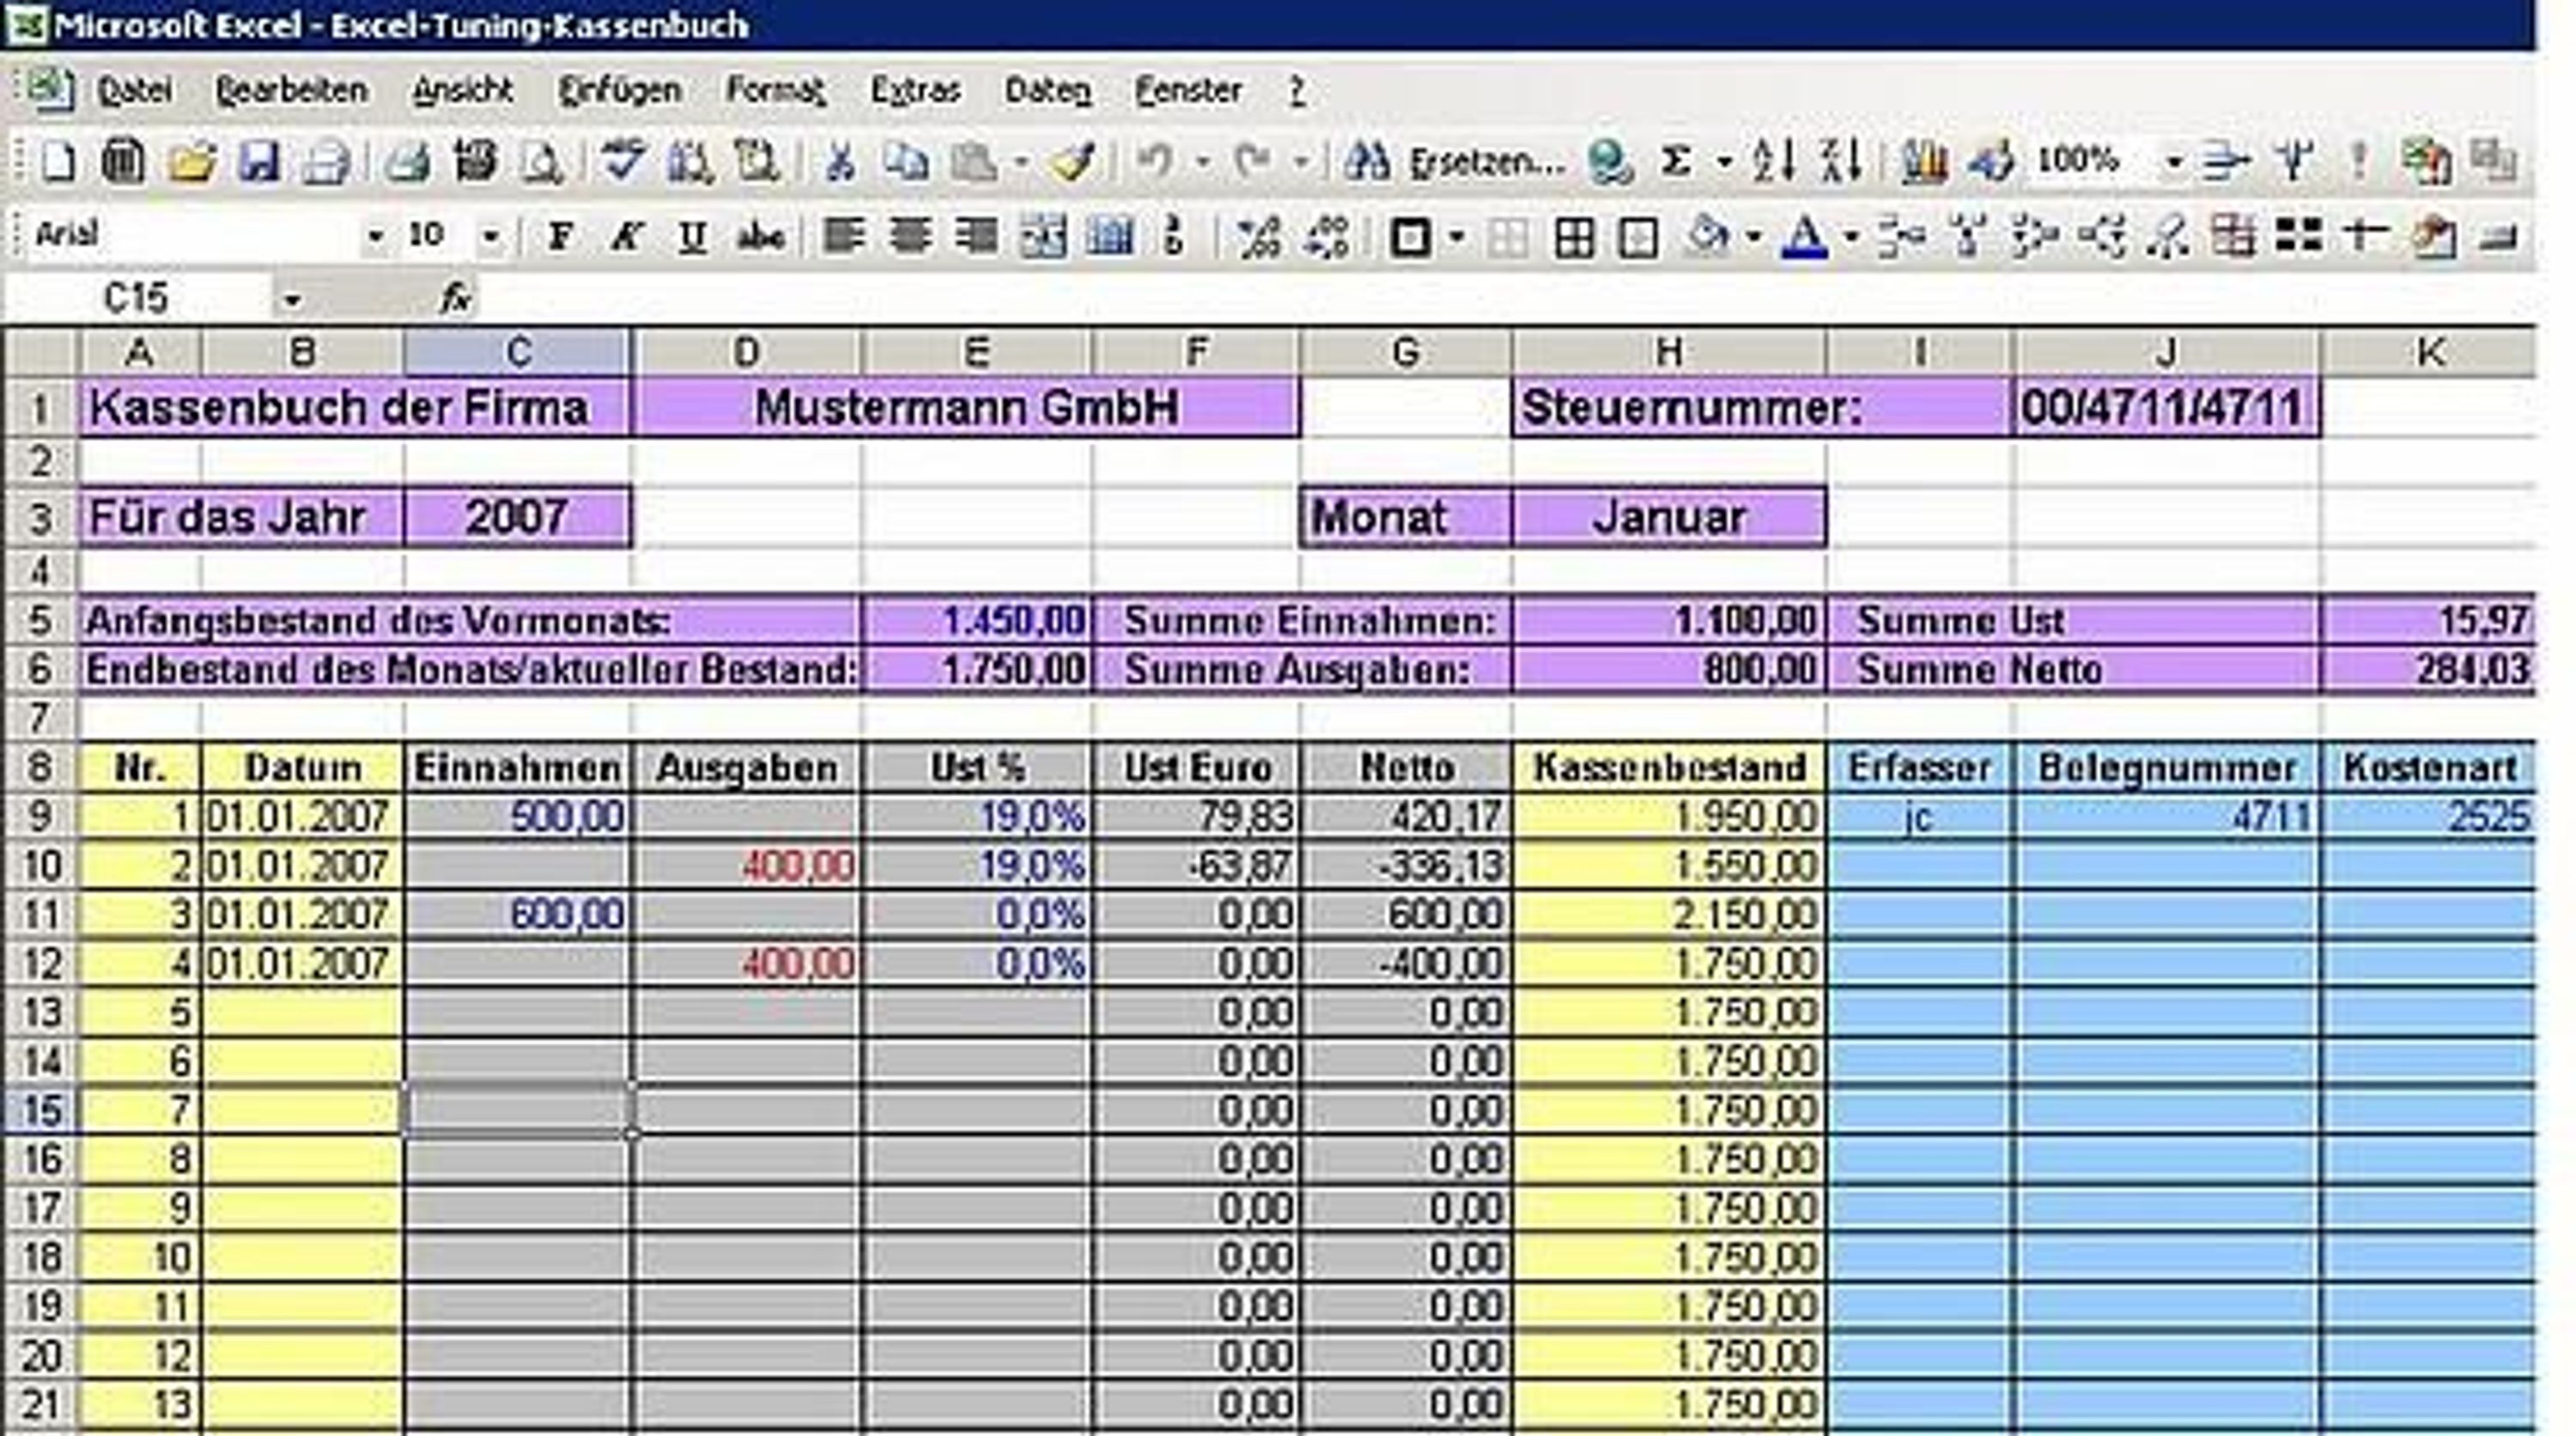Click the printer icon beside the Save icon
Image resolution: width=2576 pixels, height=1436 pixels.
click(x=326, y=161)
